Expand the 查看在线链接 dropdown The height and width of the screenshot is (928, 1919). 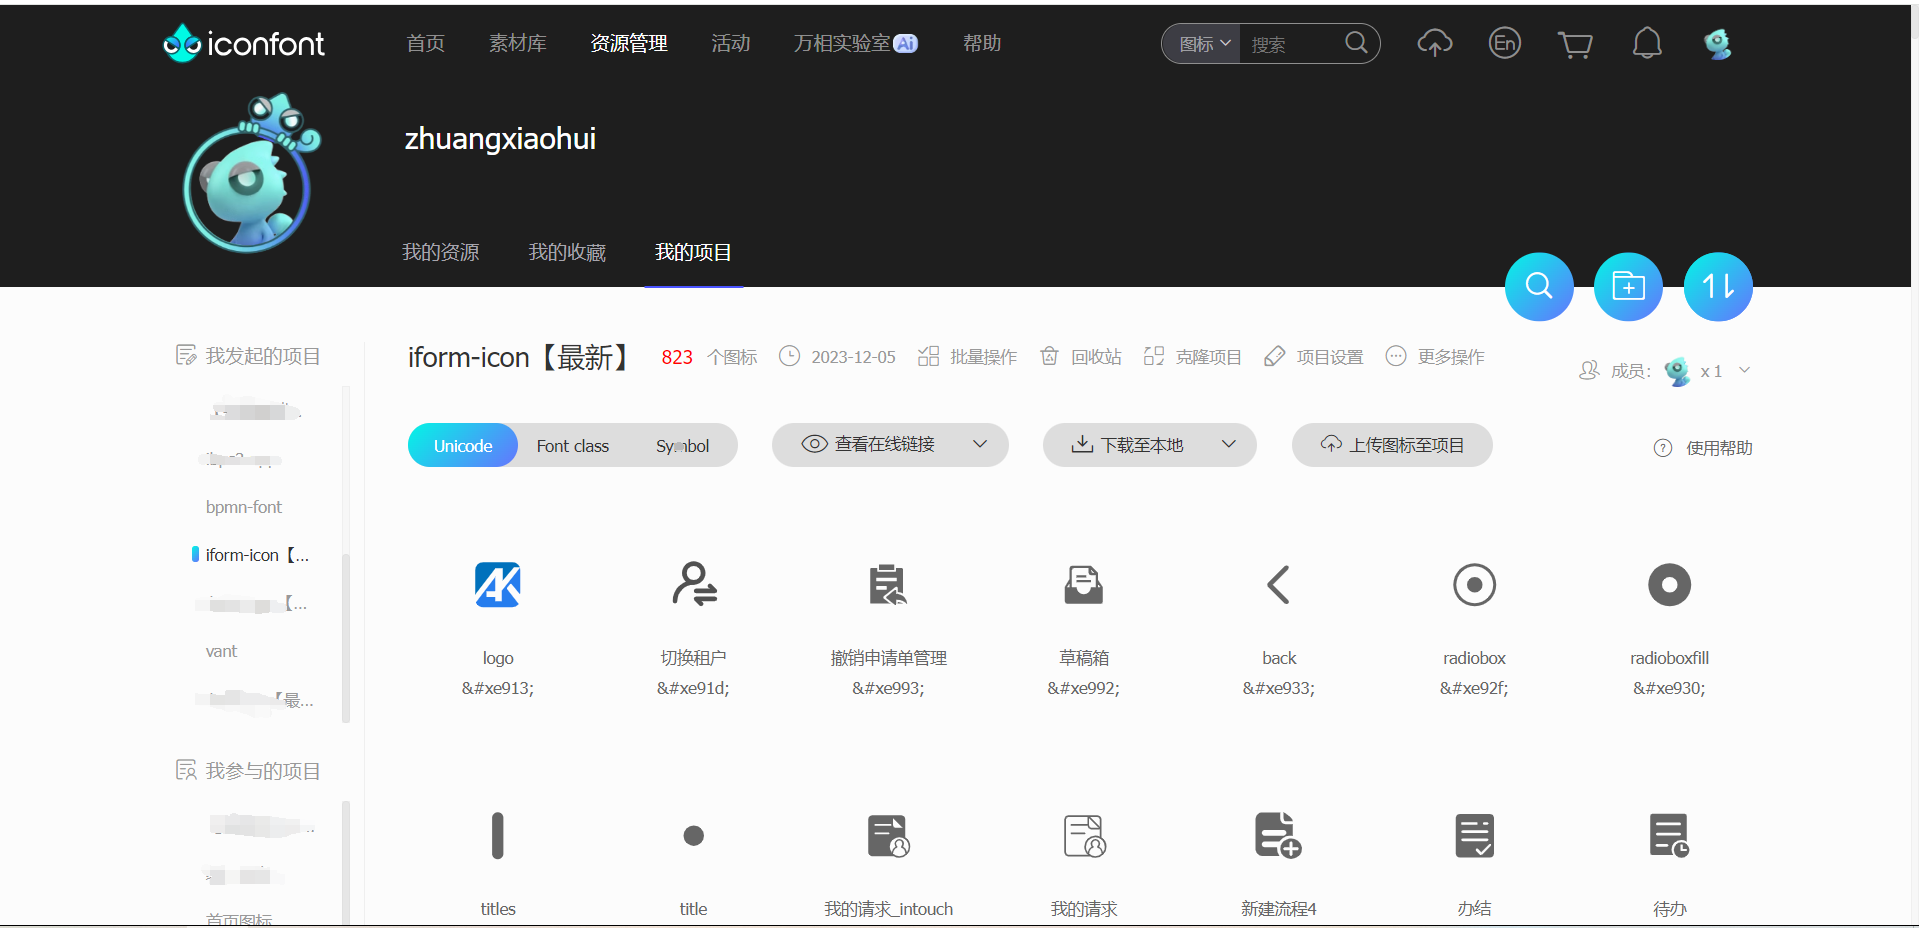[980, 444]
